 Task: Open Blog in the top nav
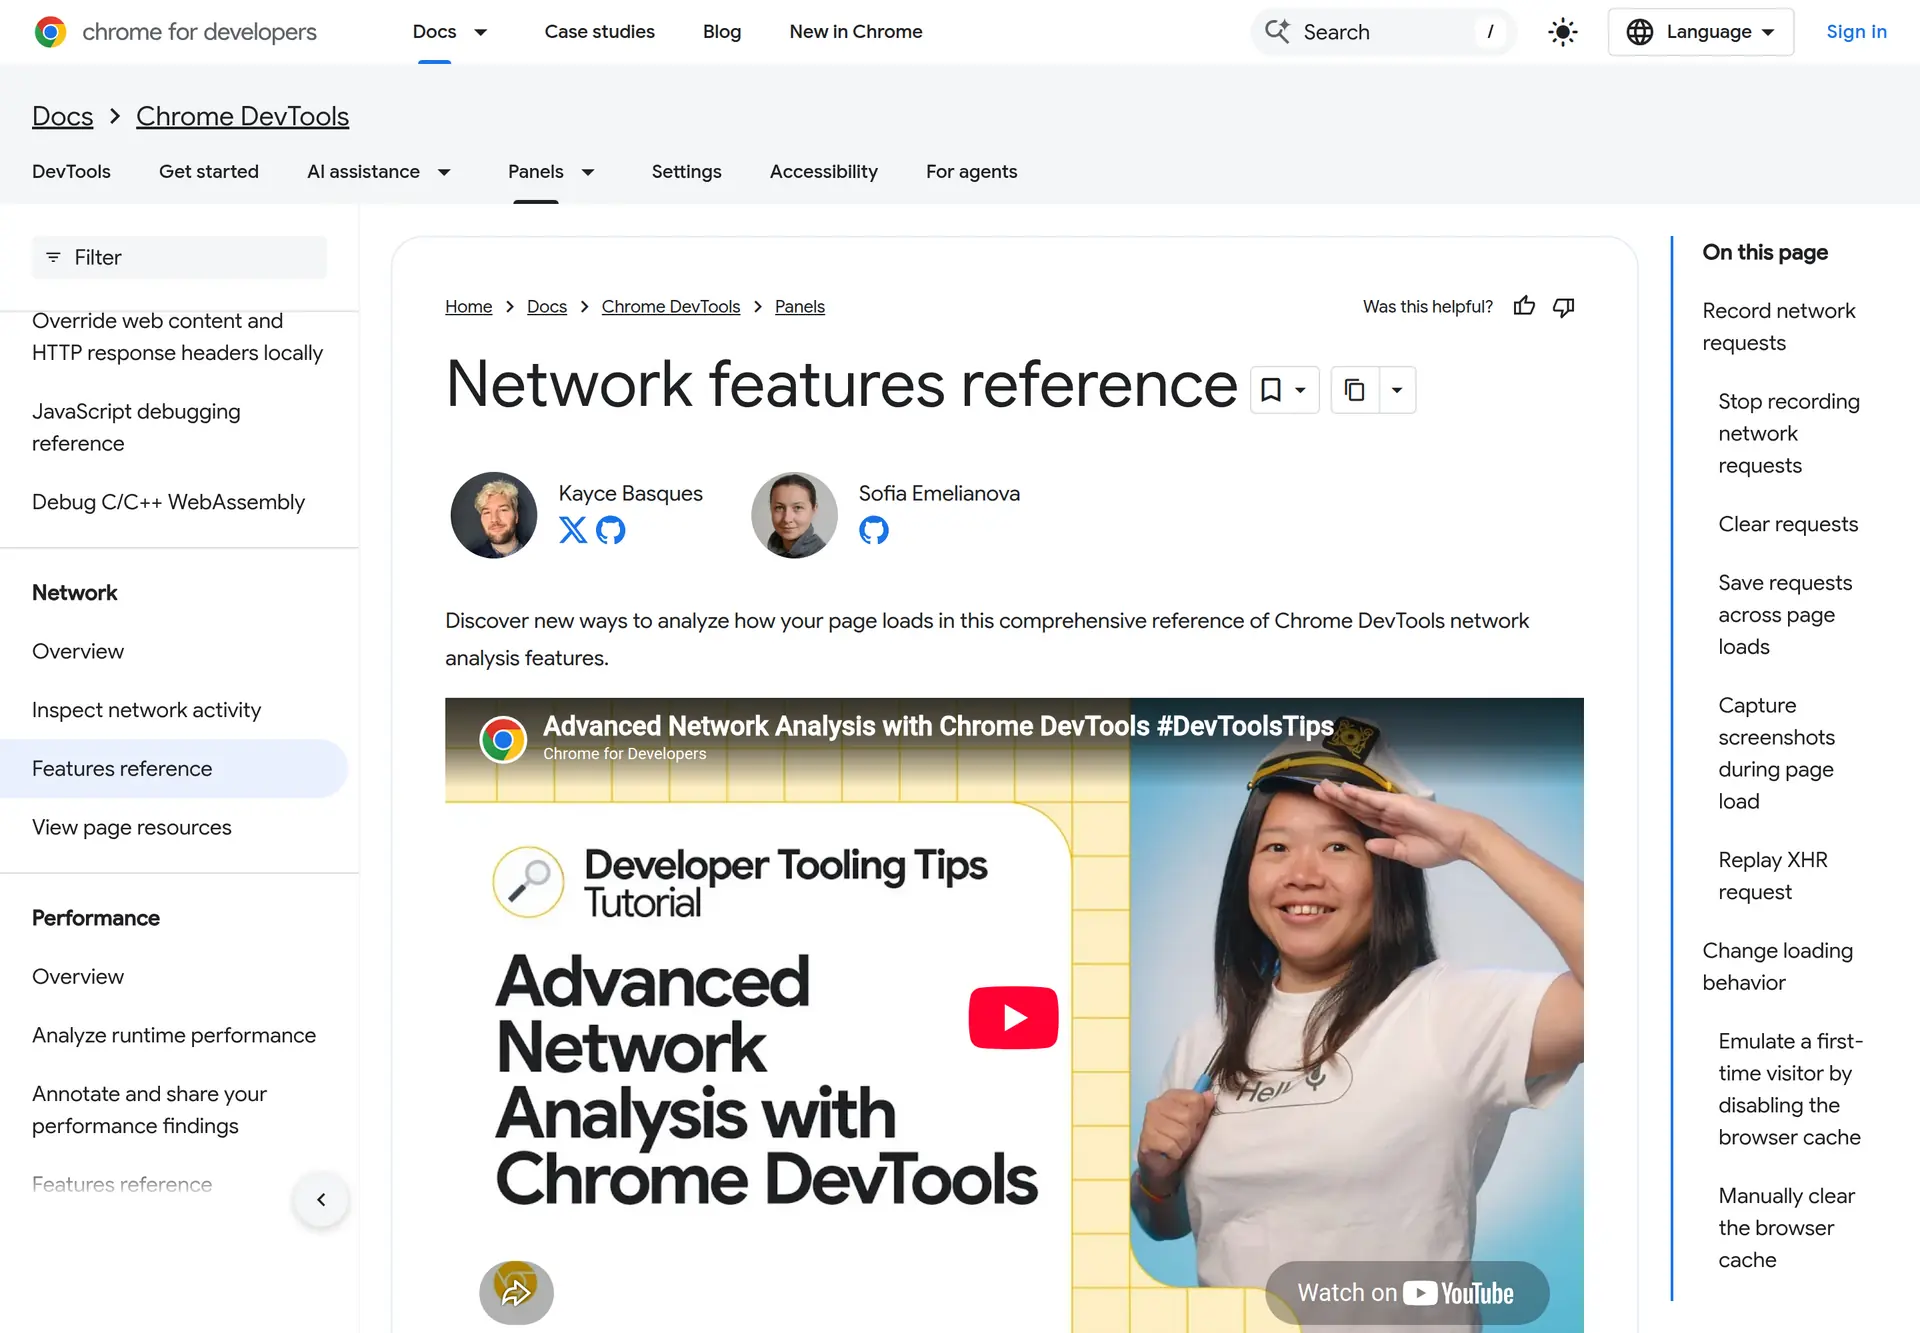(x=722, y=32)
